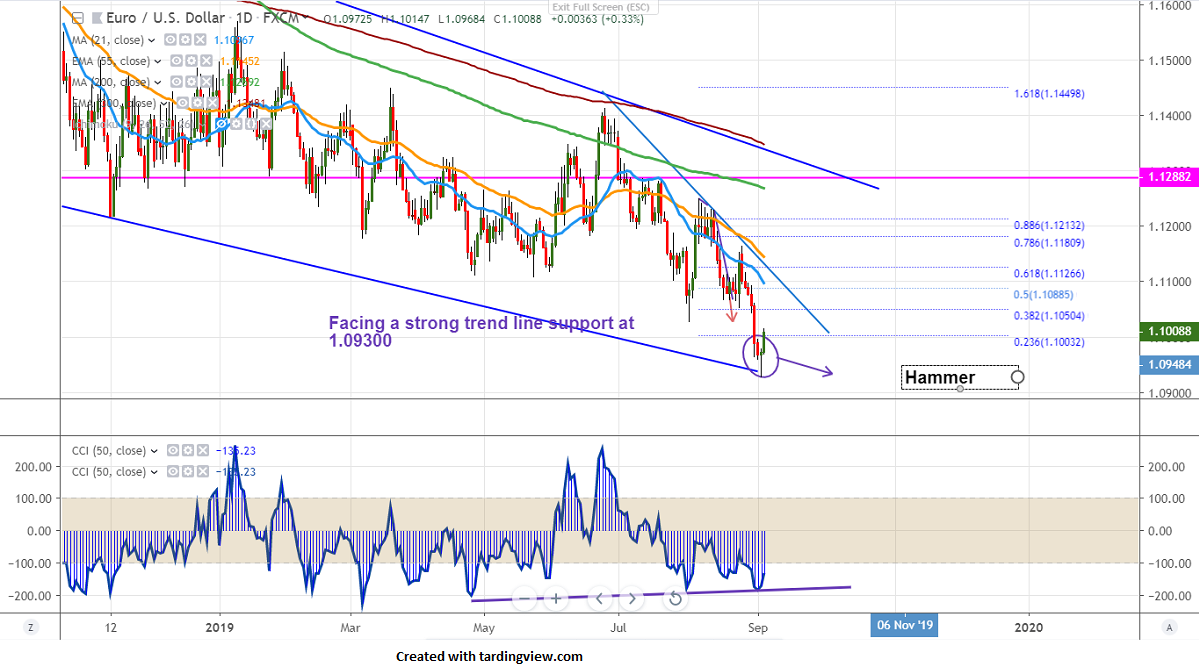
Task: Remove the EMA (300, close) indicator
Action: pyautogui.click(x=212, y=102)
